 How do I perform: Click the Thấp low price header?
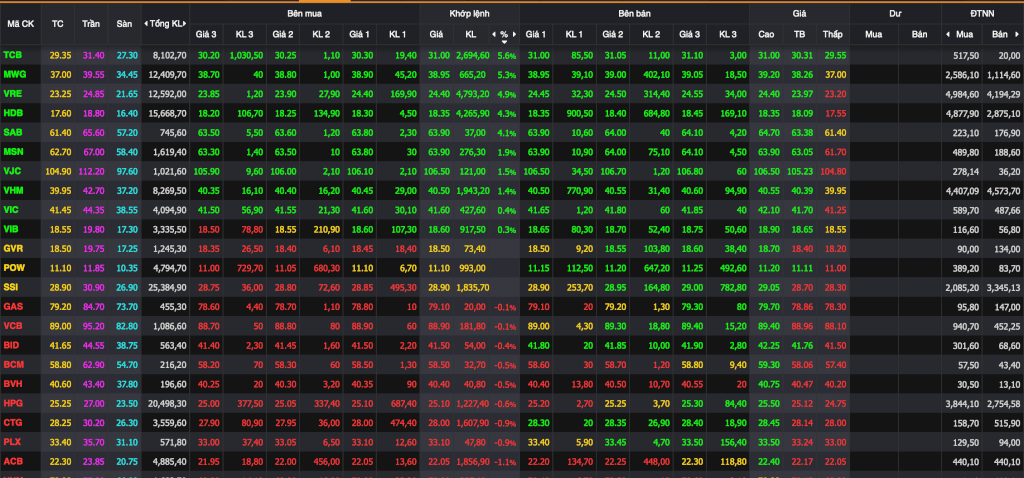pyautogui.click(x=833, y=34)
